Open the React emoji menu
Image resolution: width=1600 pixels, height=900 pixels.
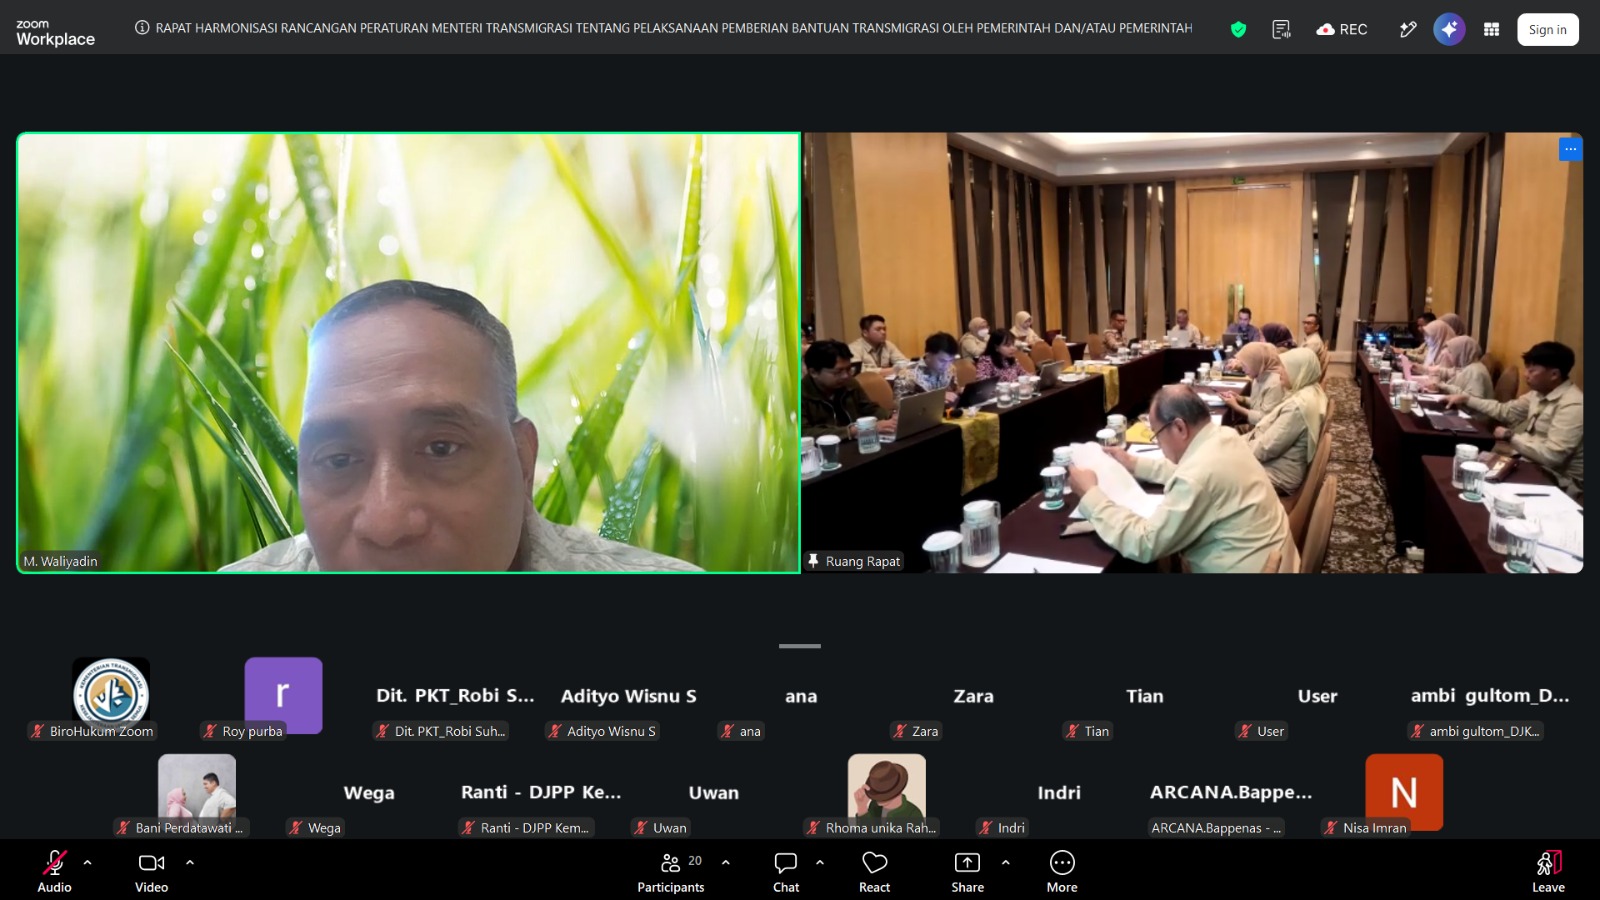point(875,872)
